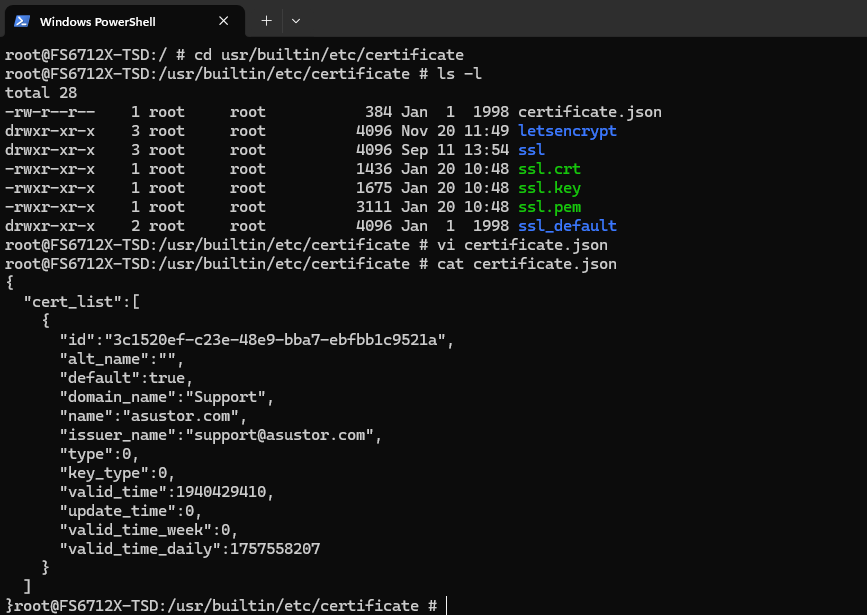Image resolution: width=867 pixels, height=615 pixels.
Task: Click certificate.json in the ls output
Action: [x=589, y=112]
